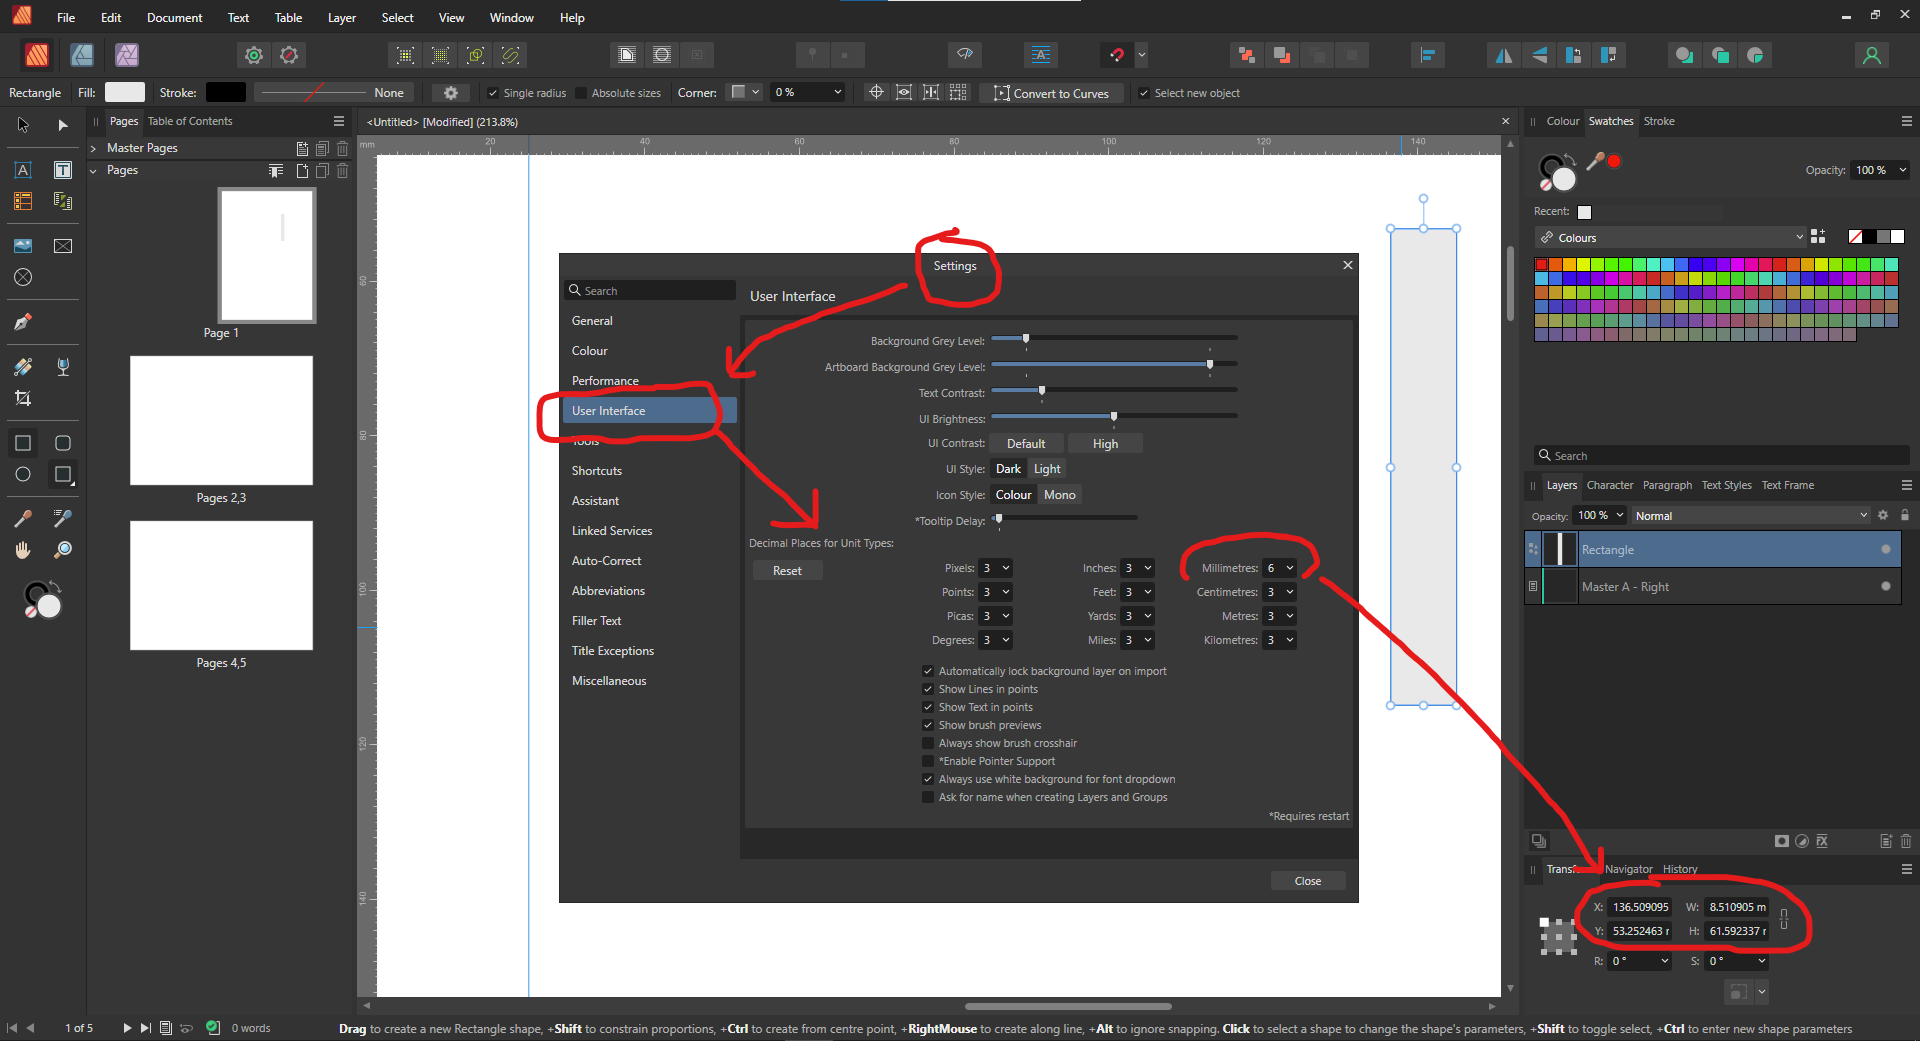Select the Frame Text tool
This screenshot has width=1920, height=1041.
[63, 170]
